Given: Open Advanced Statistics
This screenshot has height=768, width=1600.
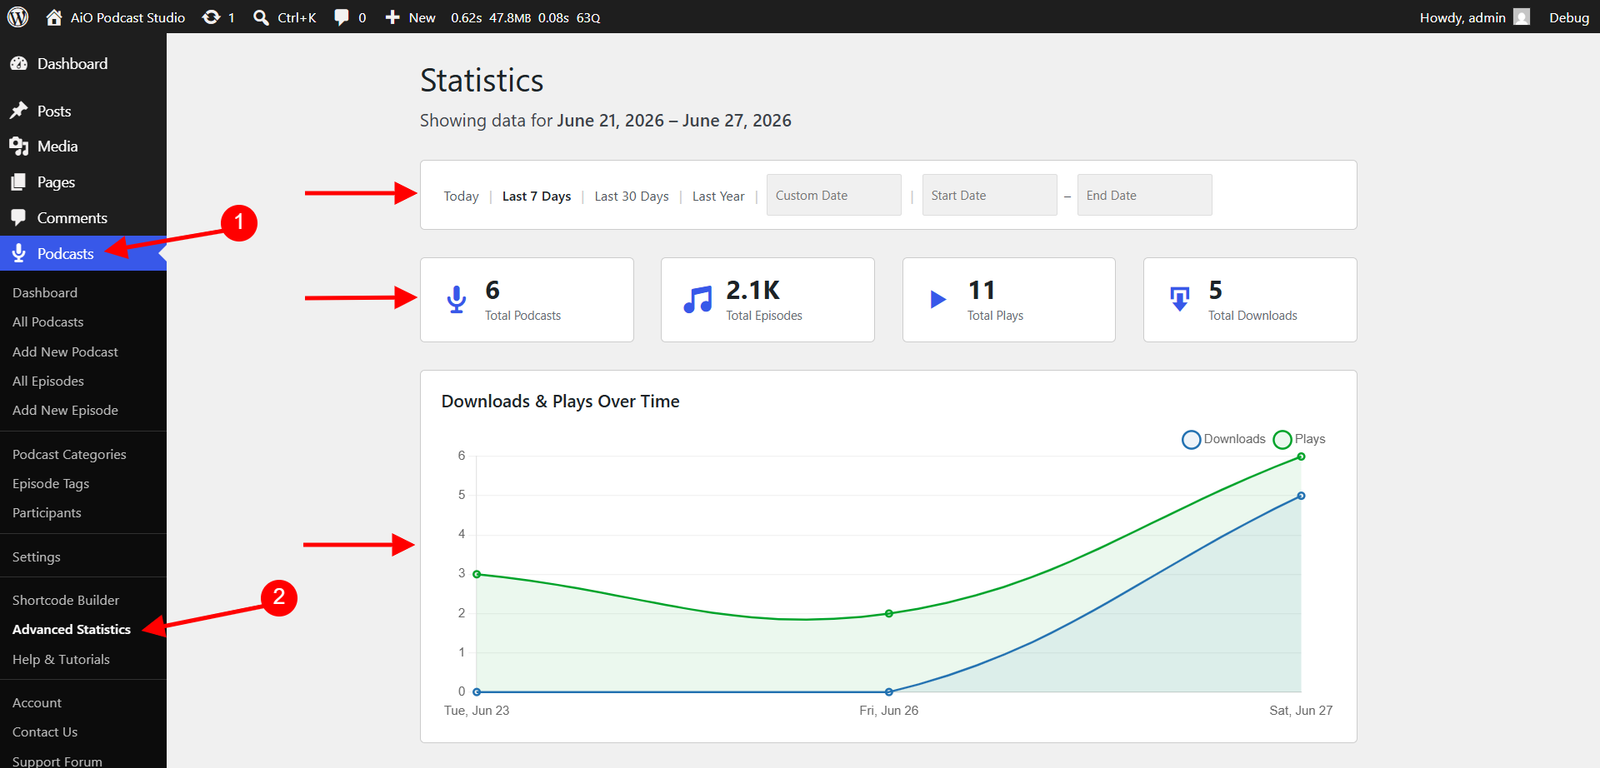Looking at the screenshot, I should coord(71,629).
